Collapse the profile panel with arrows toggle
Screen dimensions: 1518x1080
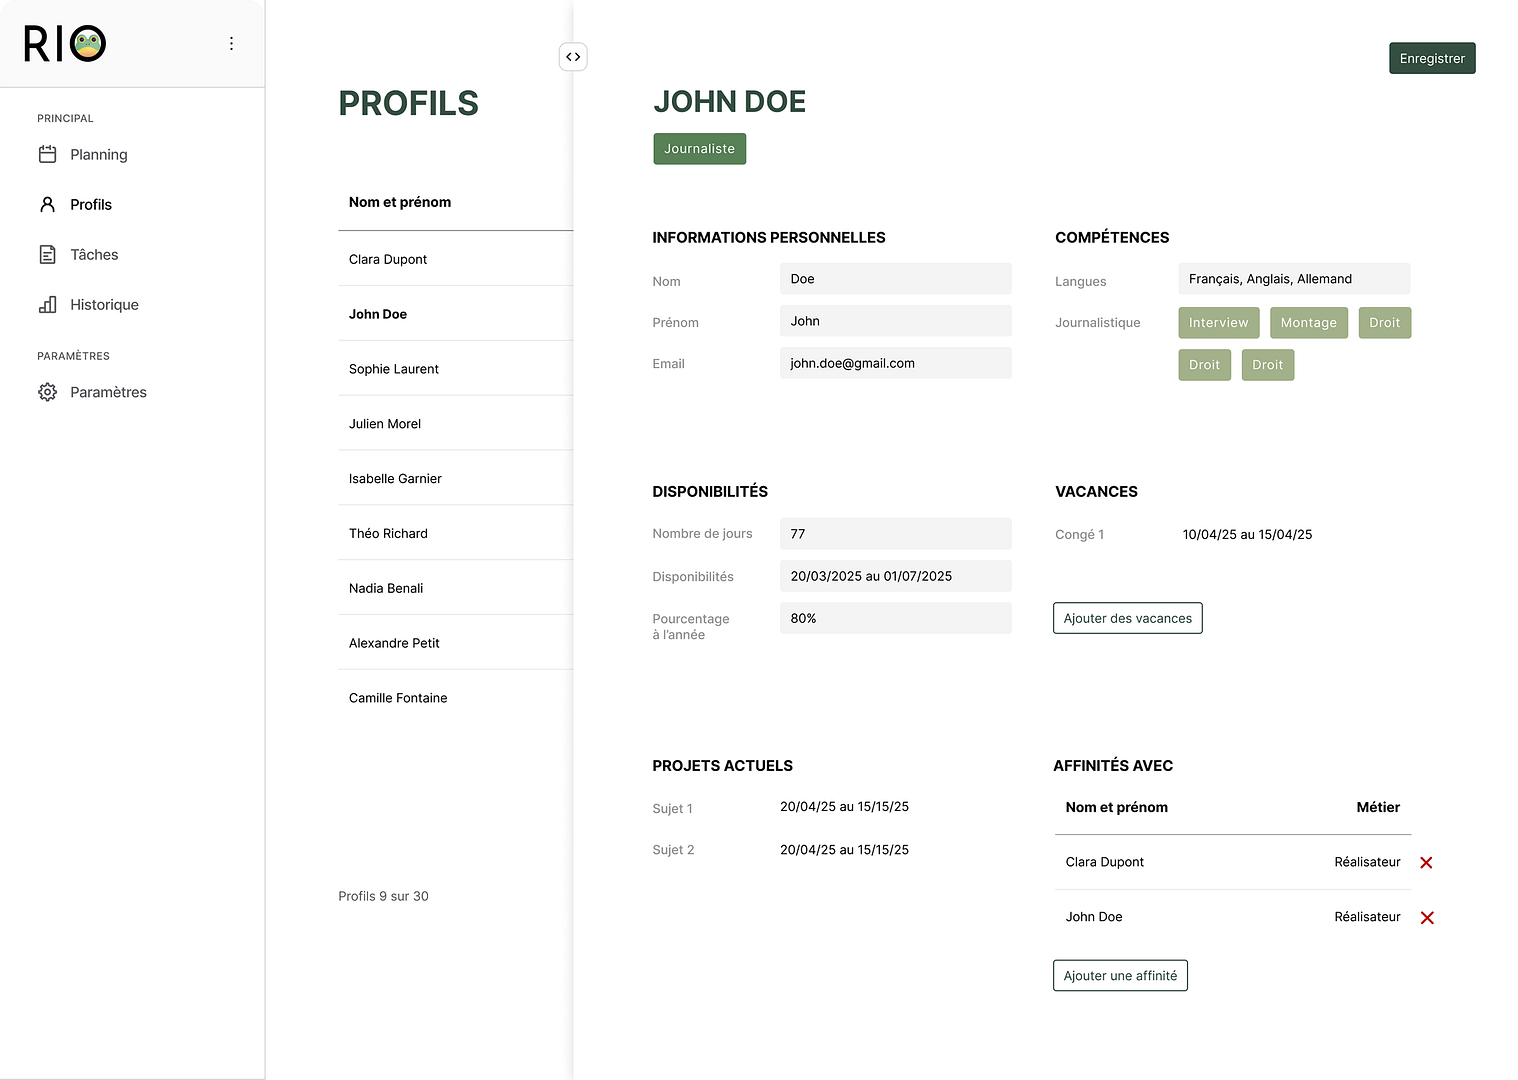573,57
